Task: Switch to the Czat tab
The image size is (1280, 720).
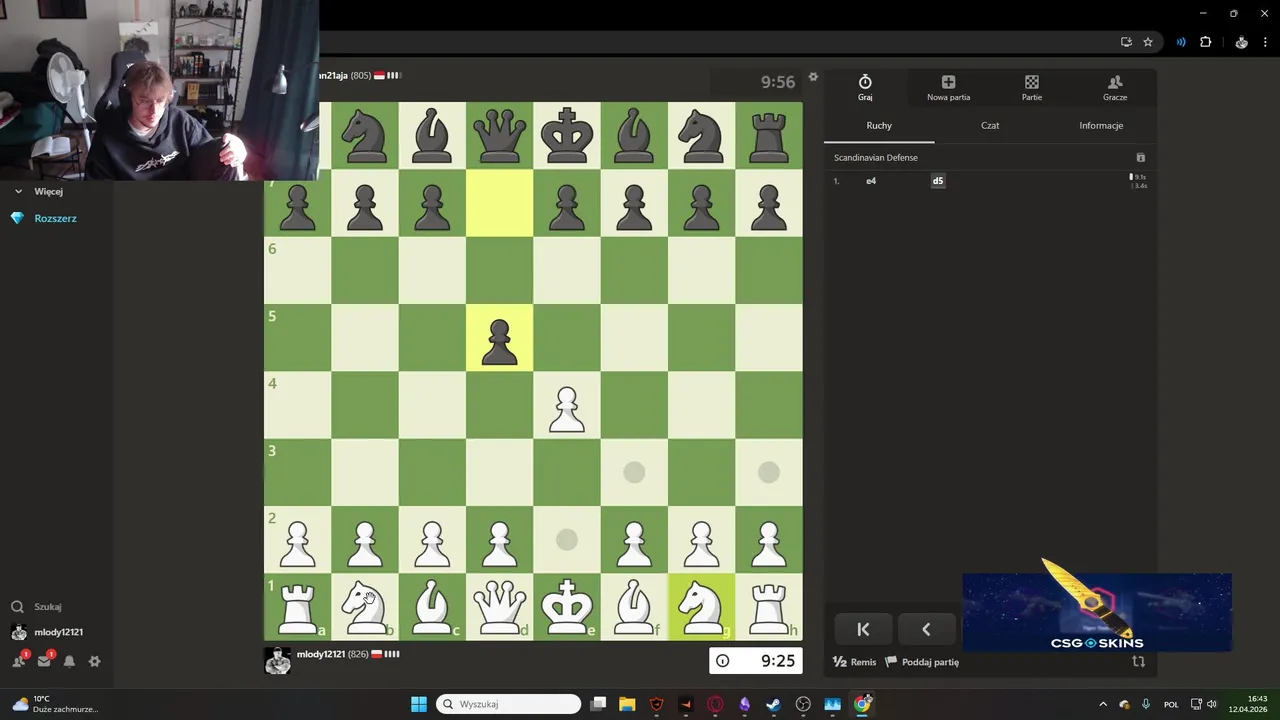Action: click(990, 125)
